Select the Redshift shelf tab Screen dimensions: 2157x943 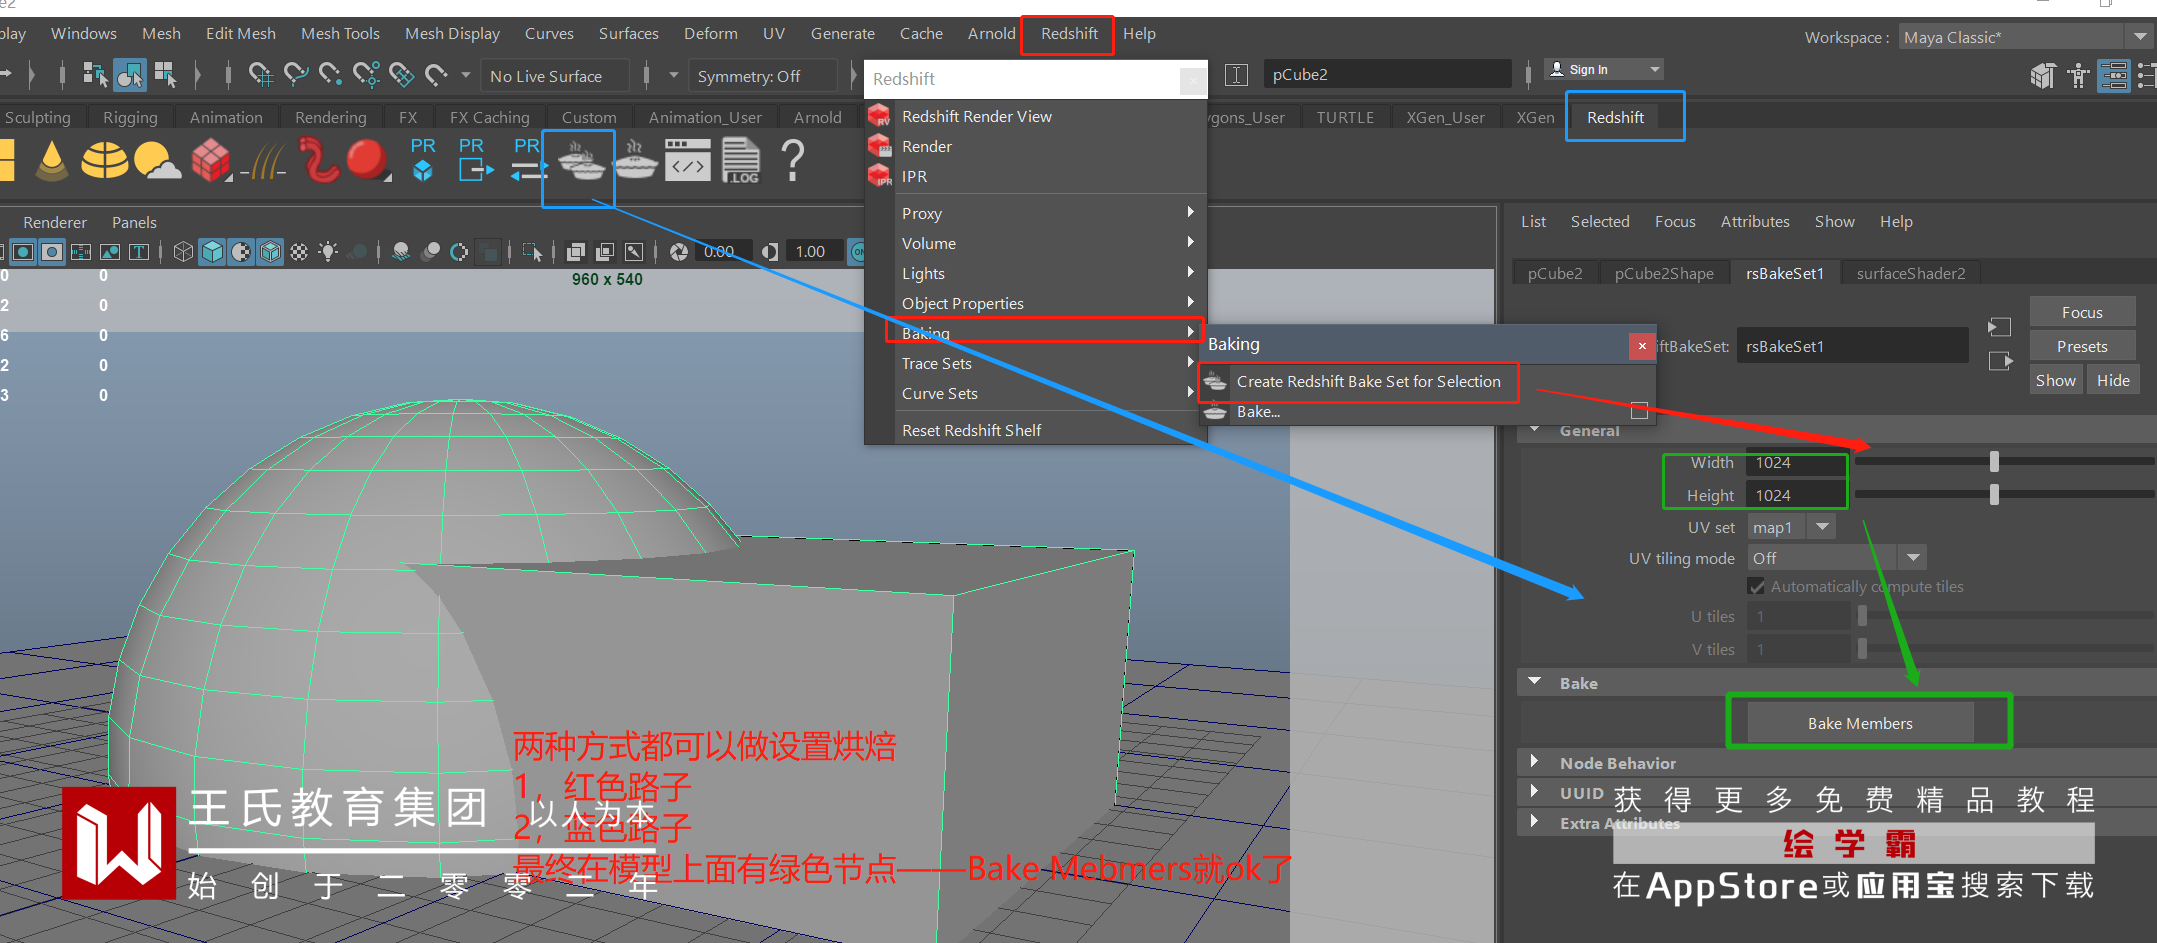tap(1614, 117)
